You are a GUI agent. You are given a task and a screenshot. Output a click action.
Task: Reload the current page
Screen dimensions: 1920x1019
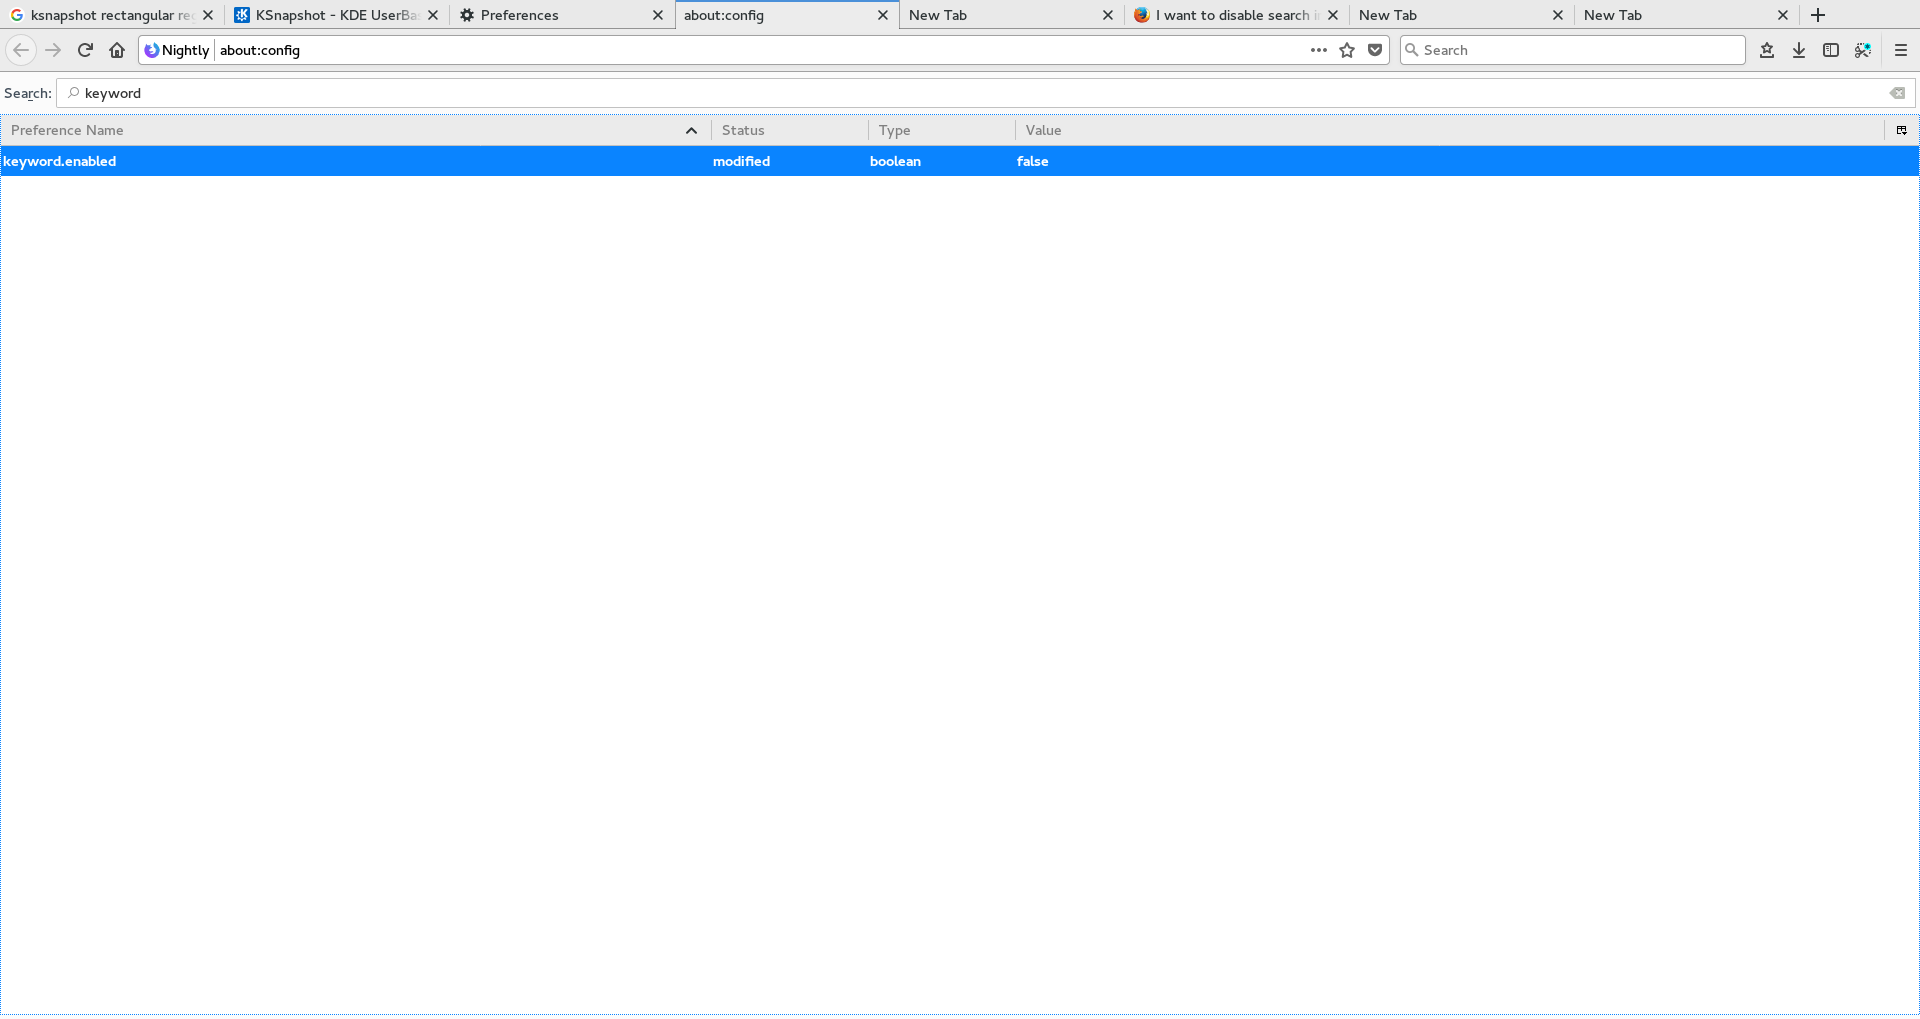point(85,50)
